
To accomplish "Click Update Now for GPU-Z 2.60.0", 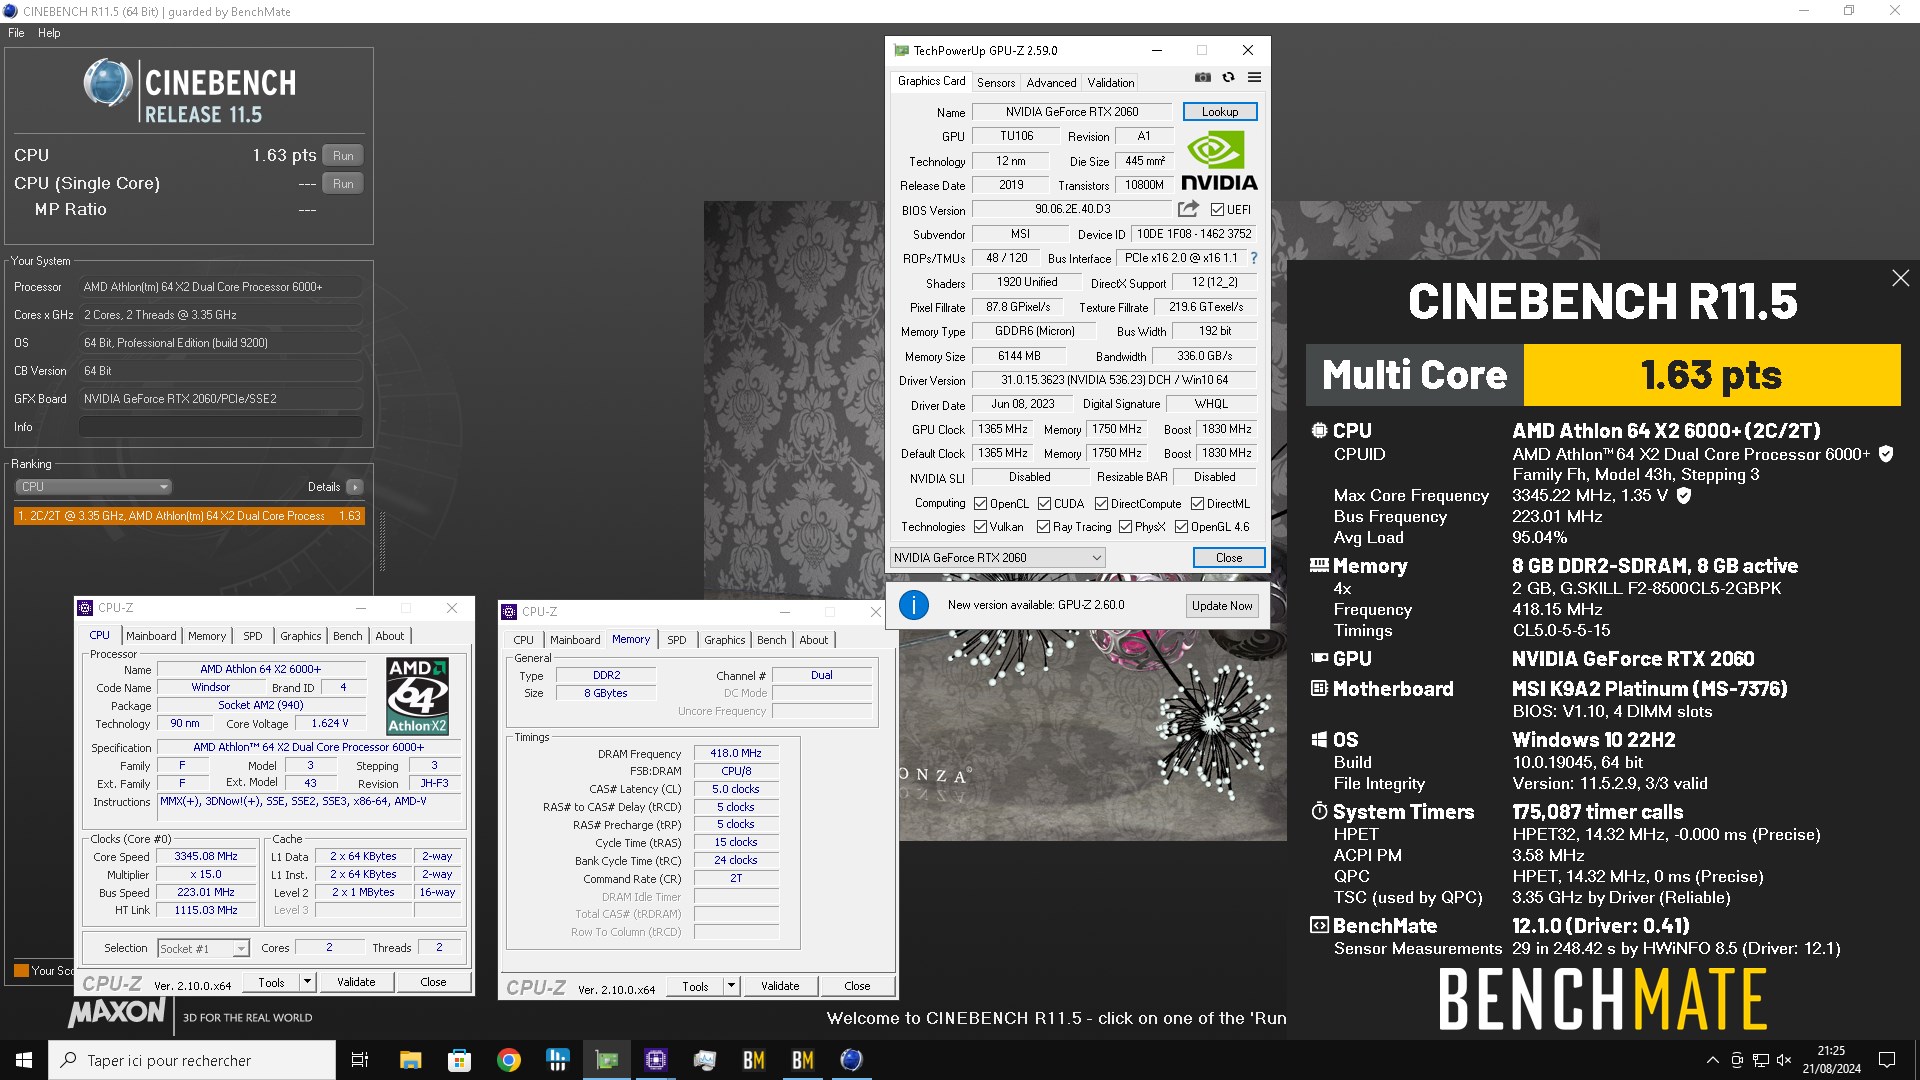I will pyautogui.click(x=1222, y=606).
